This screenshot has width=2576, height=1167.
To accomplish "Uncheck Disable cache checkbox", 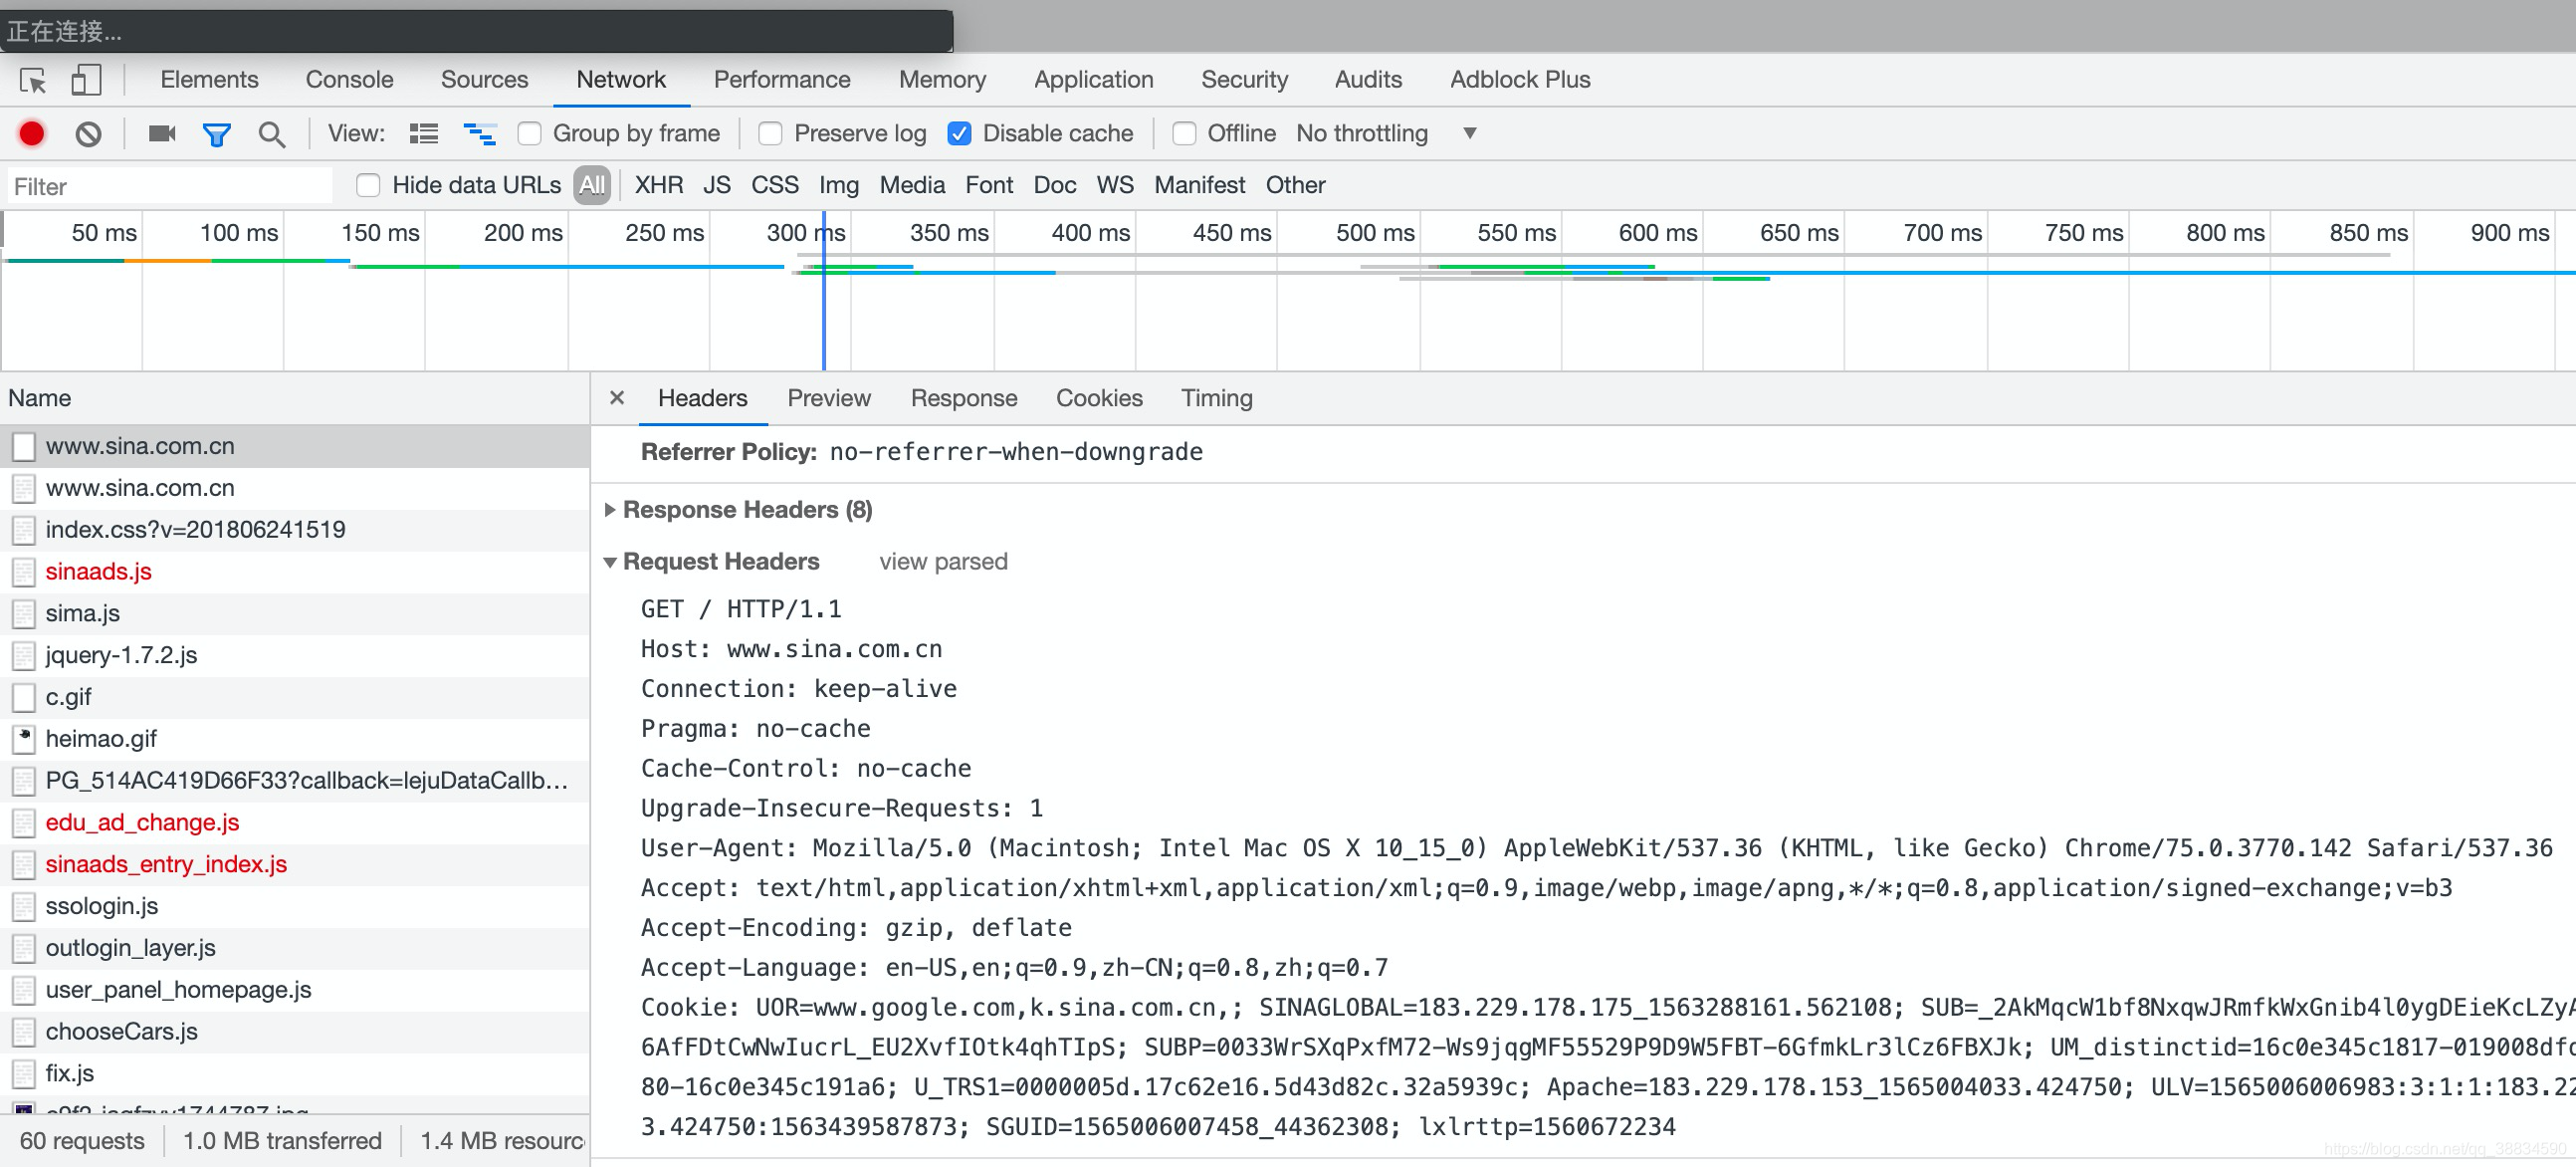I will coord(959,134).
